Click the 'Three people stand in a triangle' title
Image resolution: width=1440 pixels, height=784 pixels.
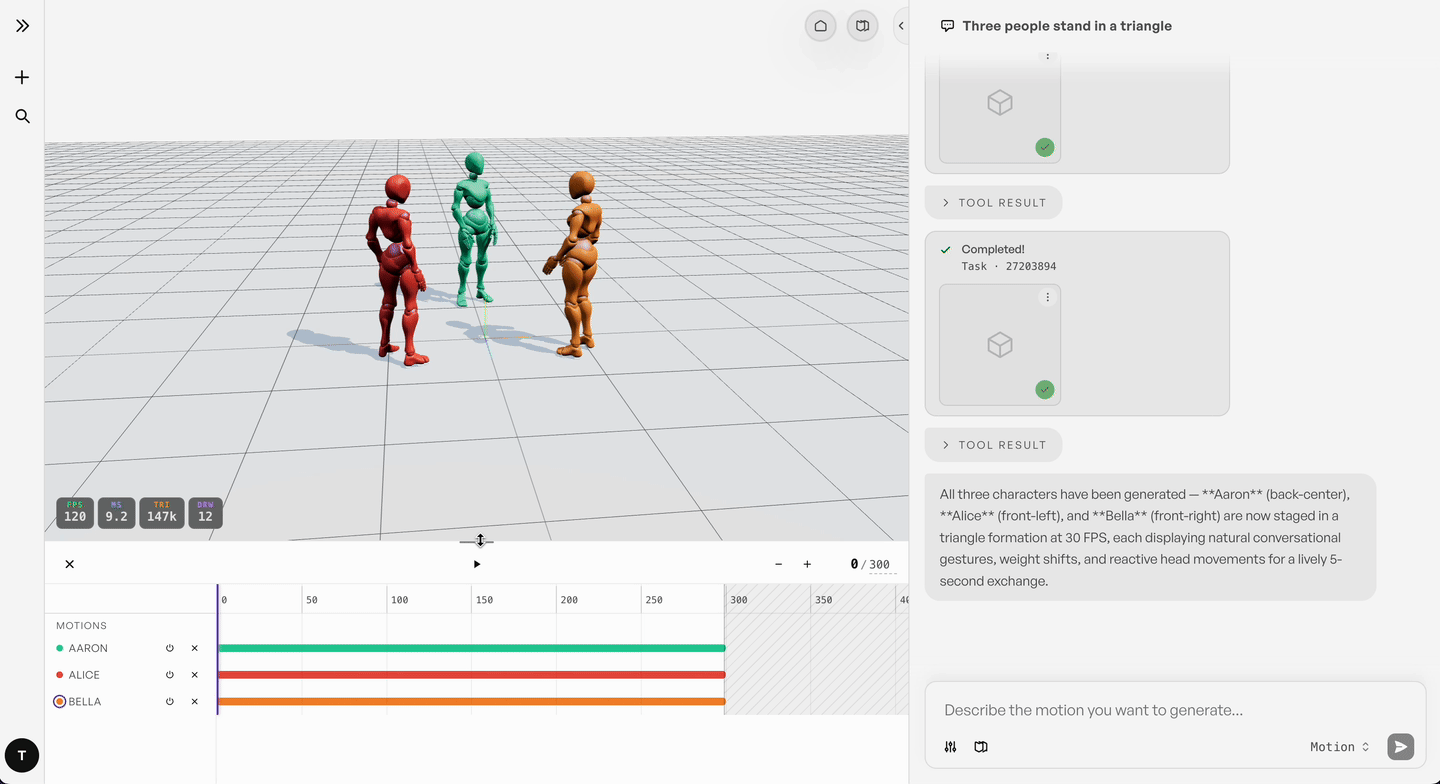tap(1067, 26)
